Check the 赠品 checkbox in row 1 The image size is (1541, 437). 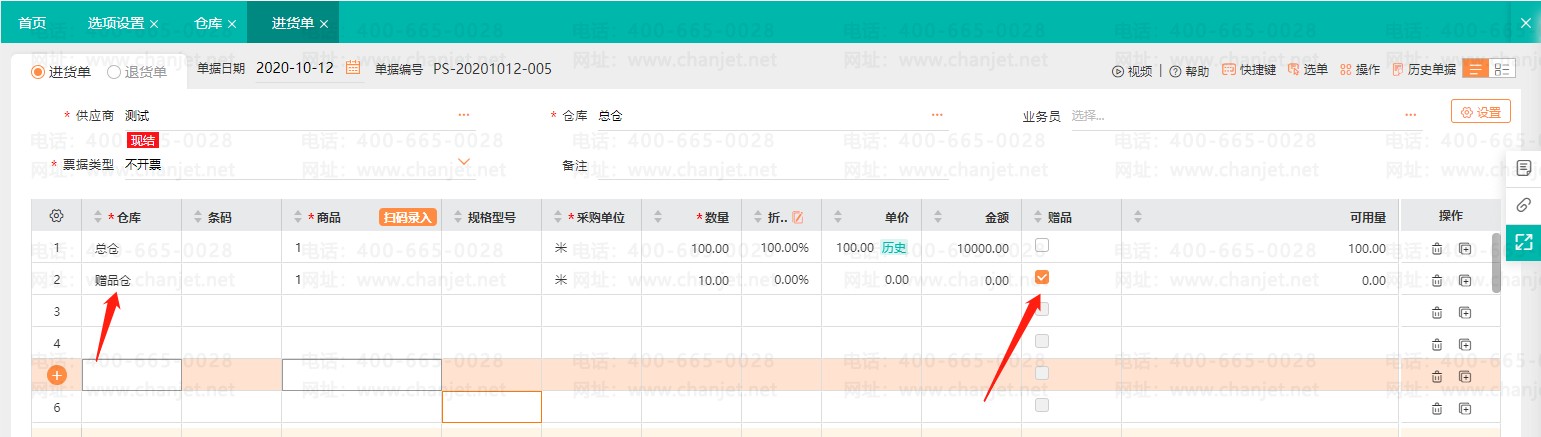pyautogui.click(x=1042, y=245)
